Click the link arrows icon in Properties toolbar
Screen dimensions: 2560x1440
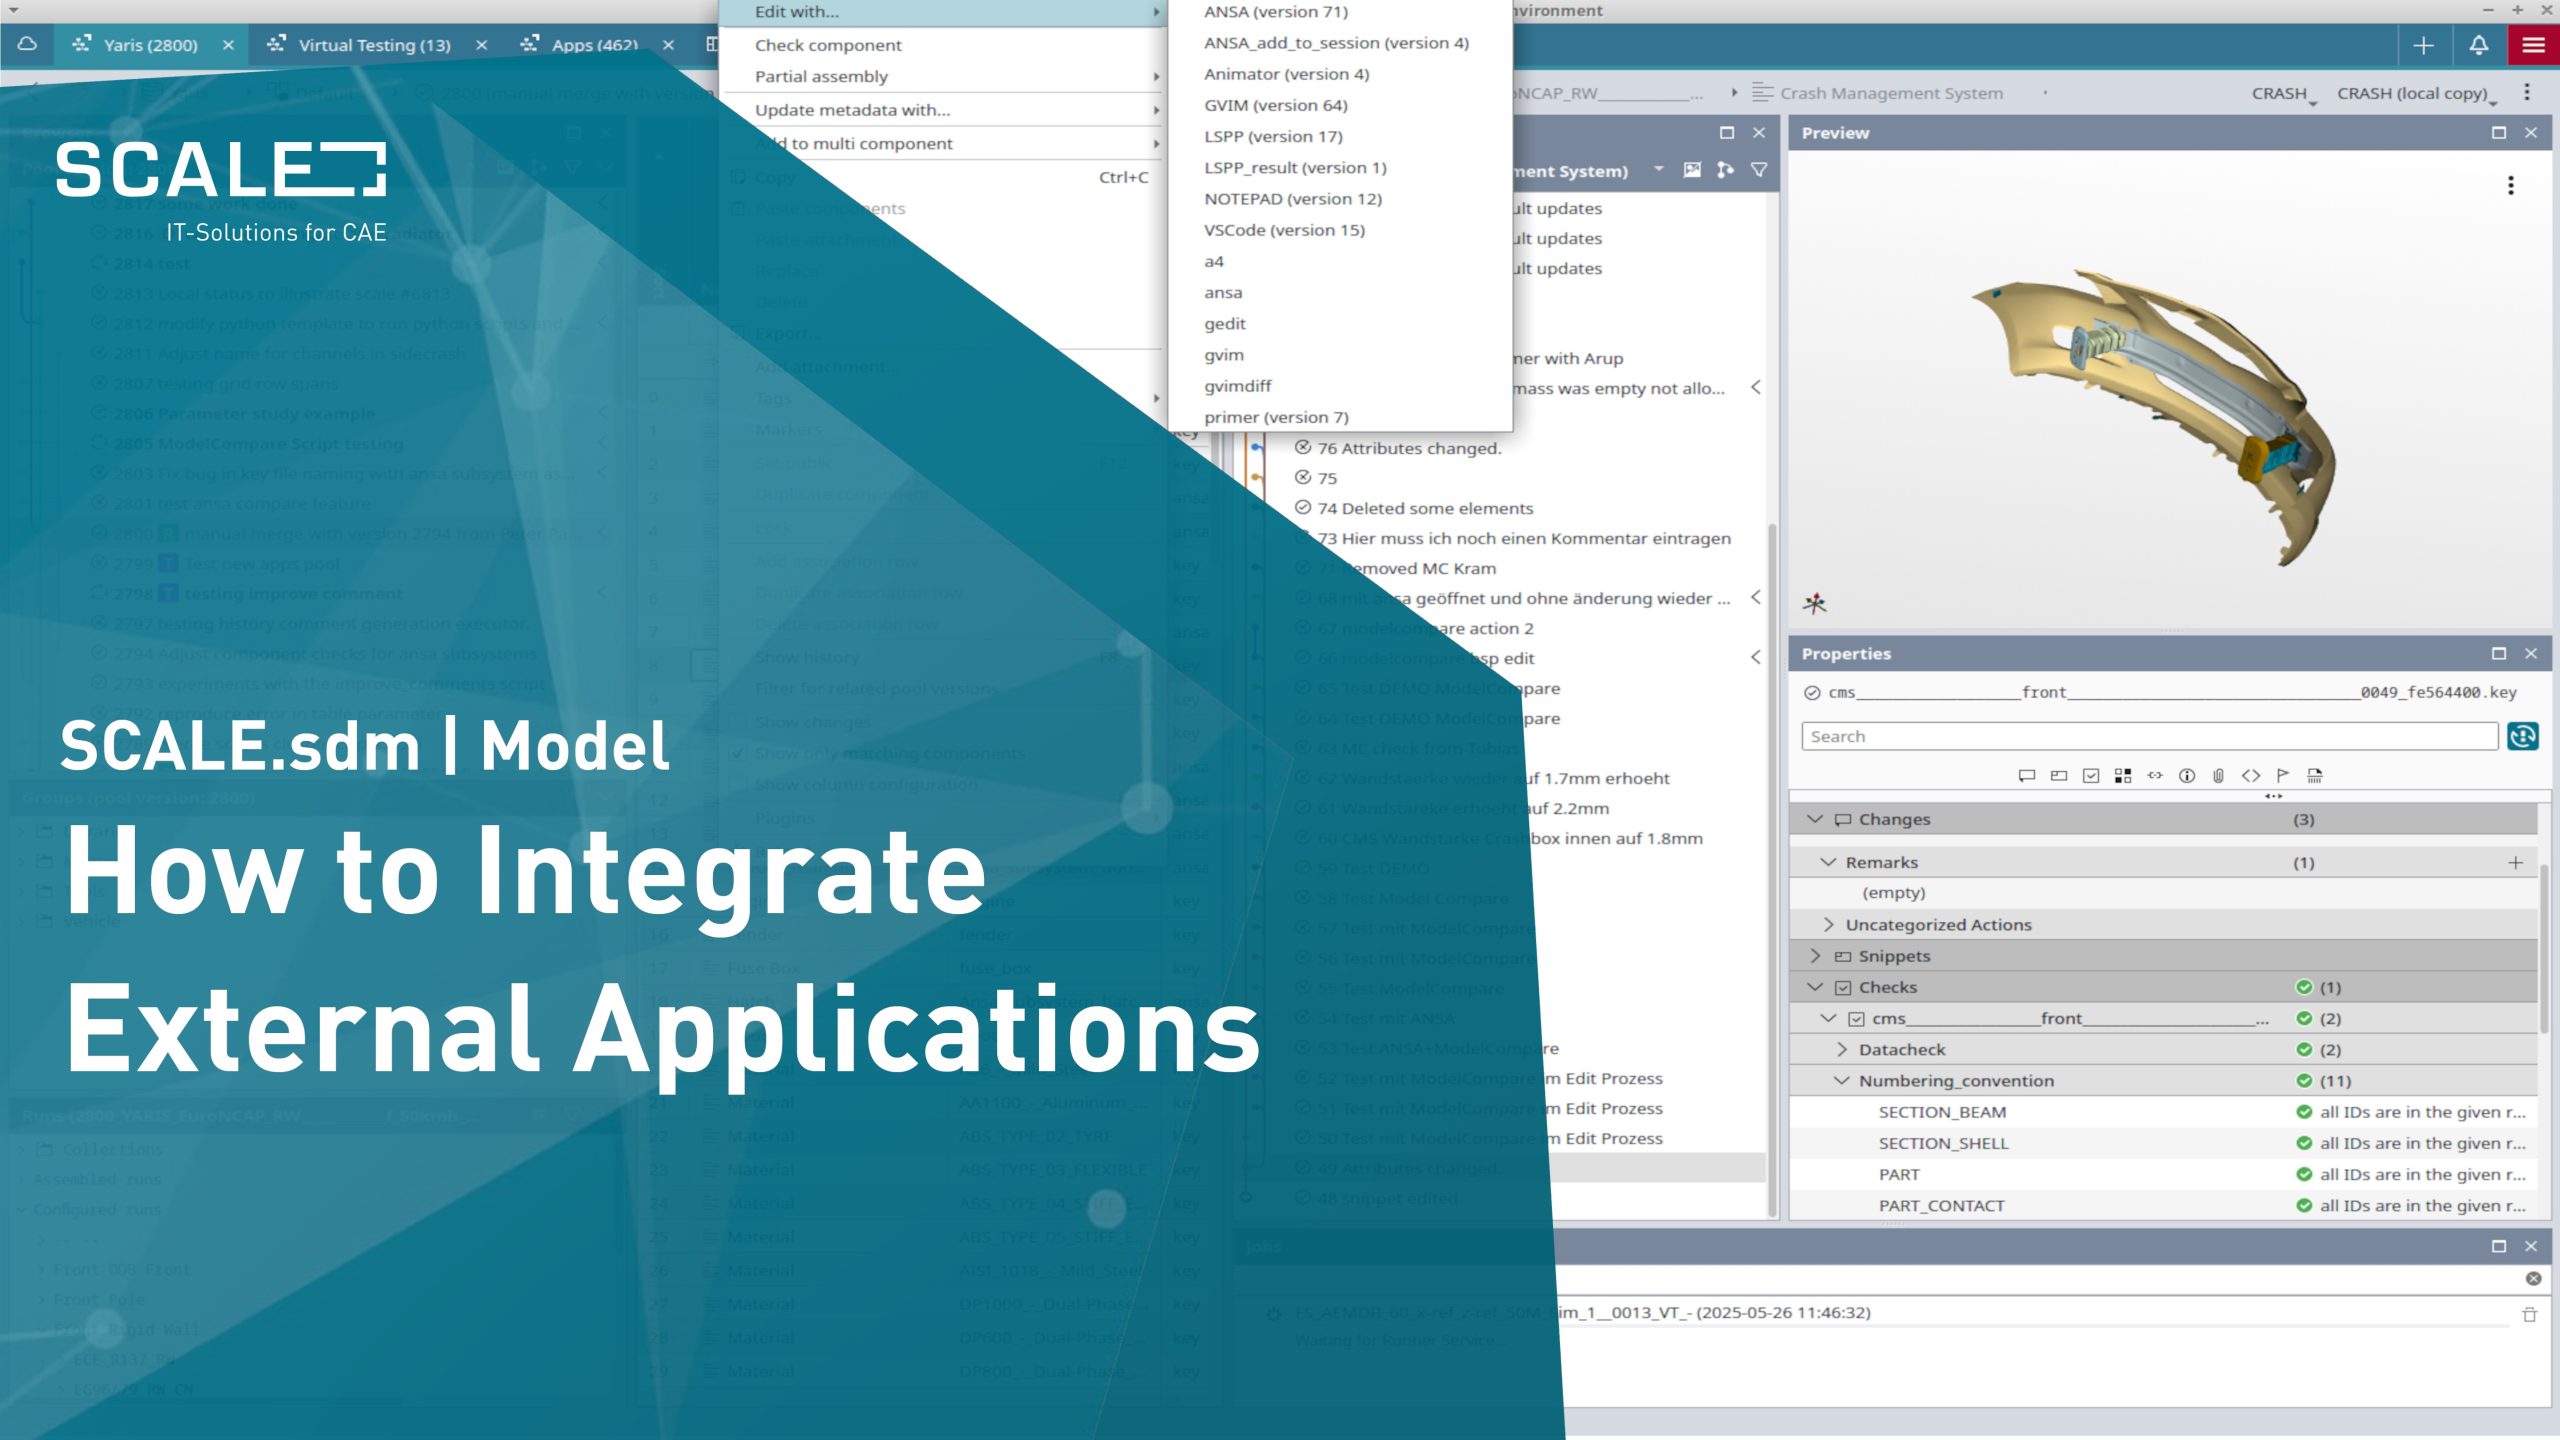coord(2155,775)
